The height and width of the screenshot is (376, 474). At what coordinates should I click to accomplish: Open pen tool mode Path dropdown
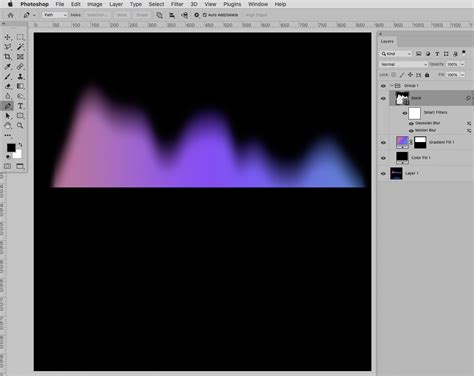[x=55, y=15]
